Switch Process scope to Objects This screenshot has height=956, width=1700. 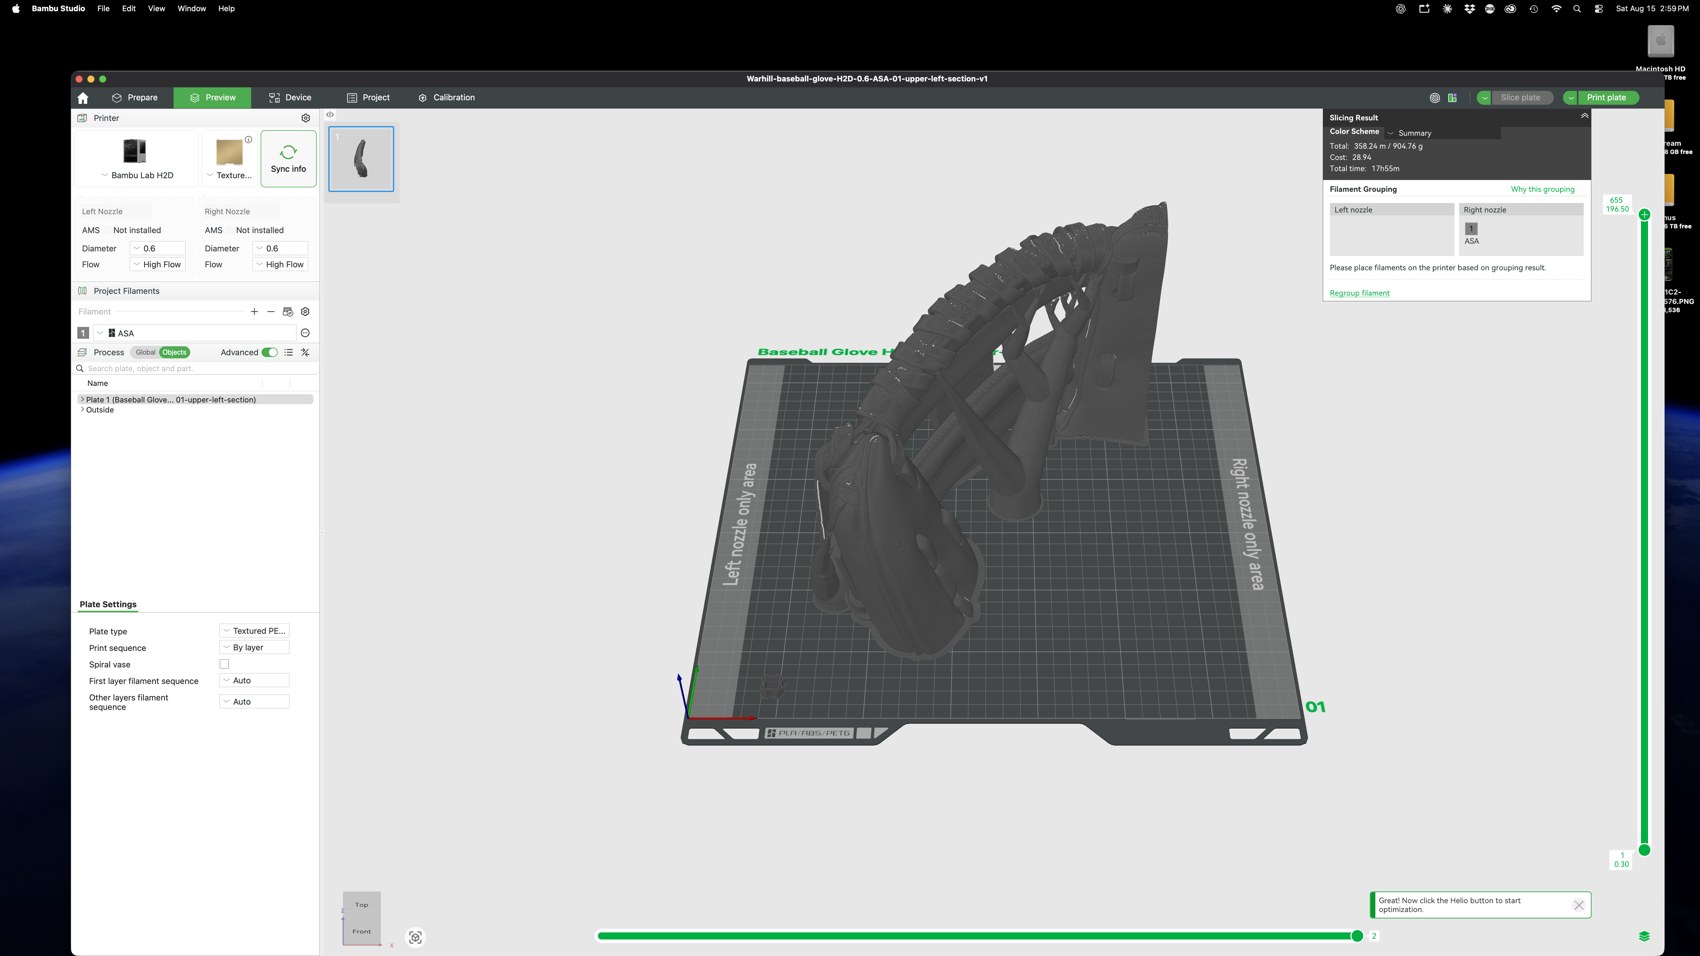click(174, 352)
